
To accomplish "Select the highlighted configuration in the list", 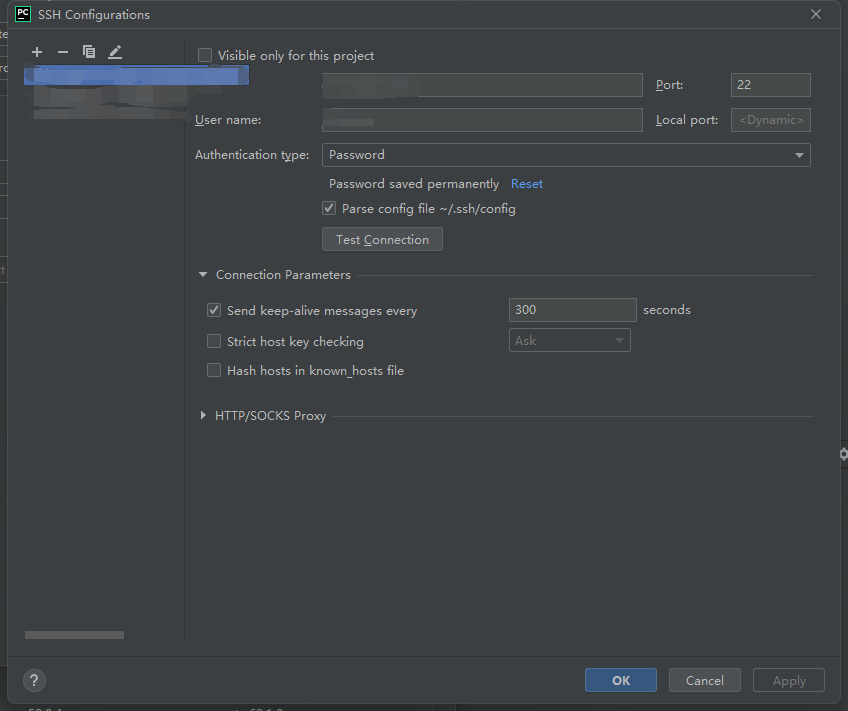I will click(136, 76).
